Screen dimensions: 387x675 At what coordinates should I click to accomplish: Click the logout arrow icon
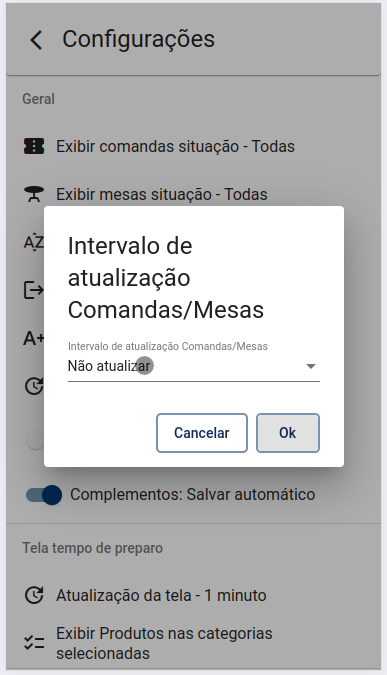click(x=34, y=290)
